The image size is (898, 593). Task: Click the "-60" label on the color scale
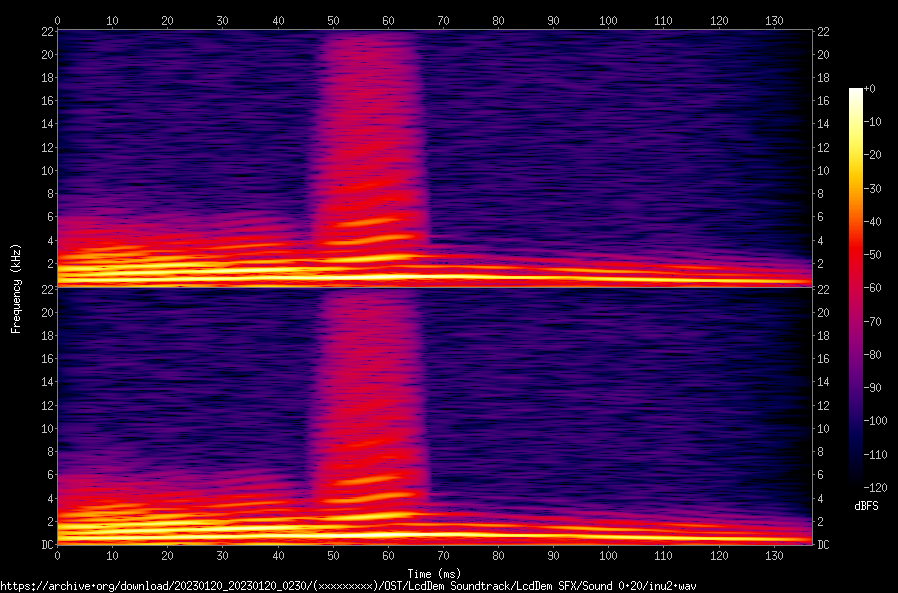pyautogui.click(x=871, y=288)
